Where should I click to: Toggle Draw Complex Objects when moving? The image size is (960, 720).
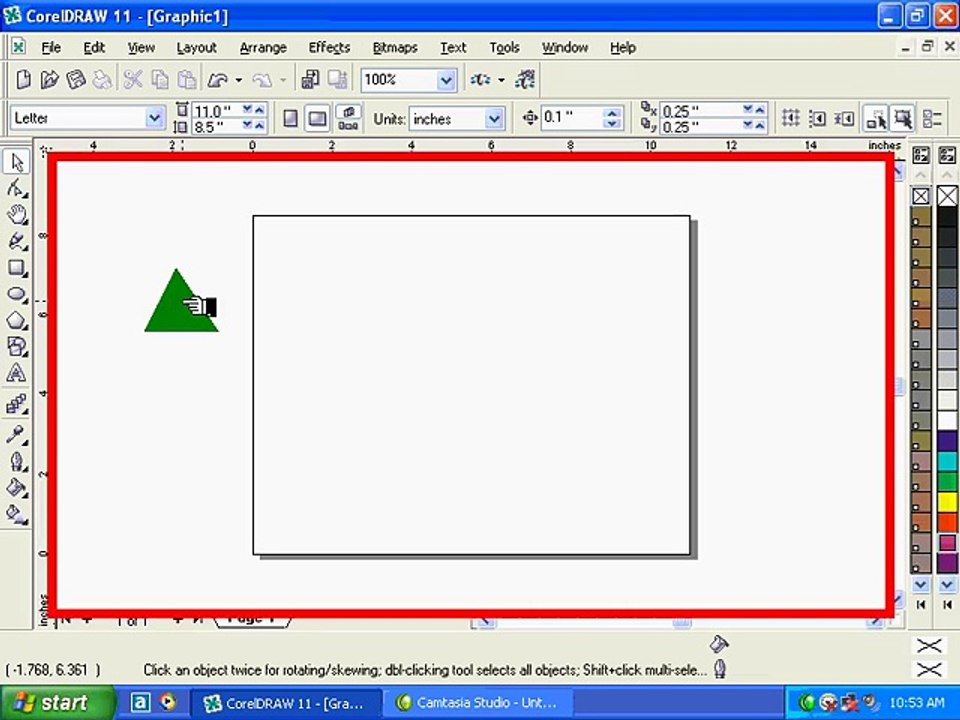point(876,118)
